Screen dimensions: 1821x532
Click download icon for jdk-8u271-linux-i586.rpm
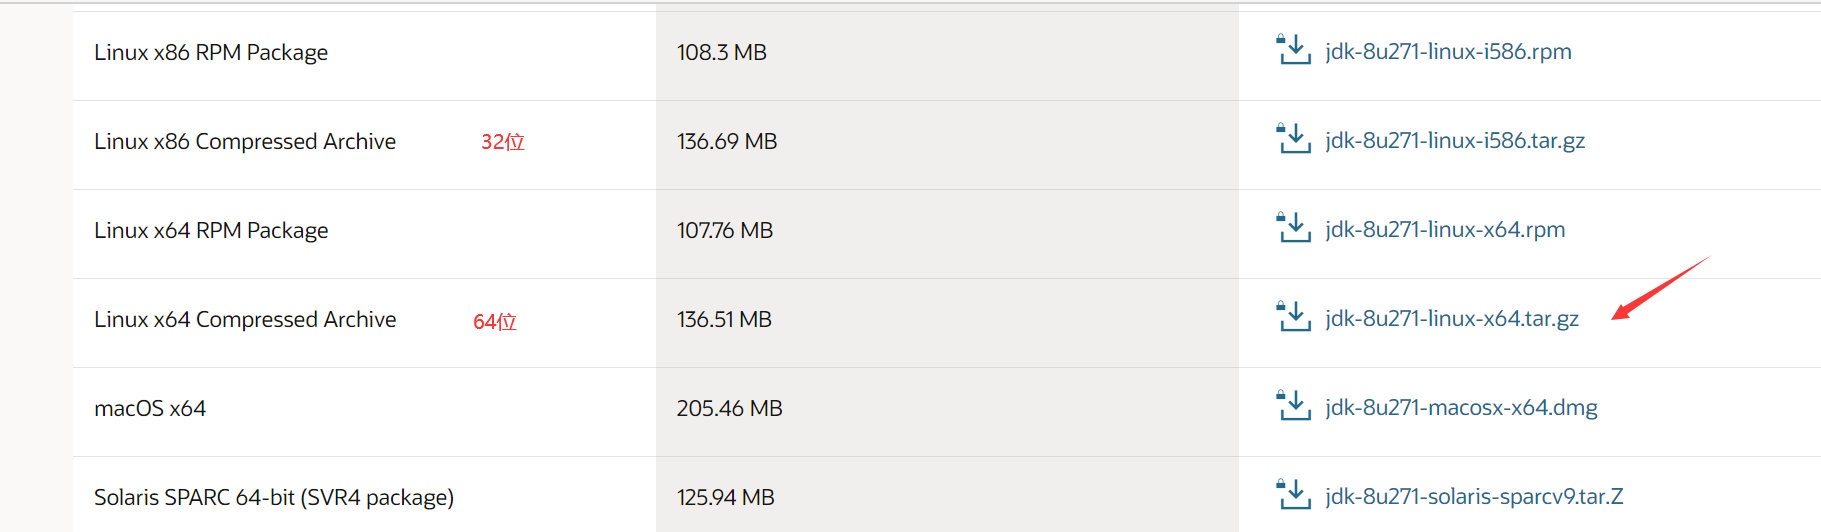pyautogui.click(x=1294, y=50)
